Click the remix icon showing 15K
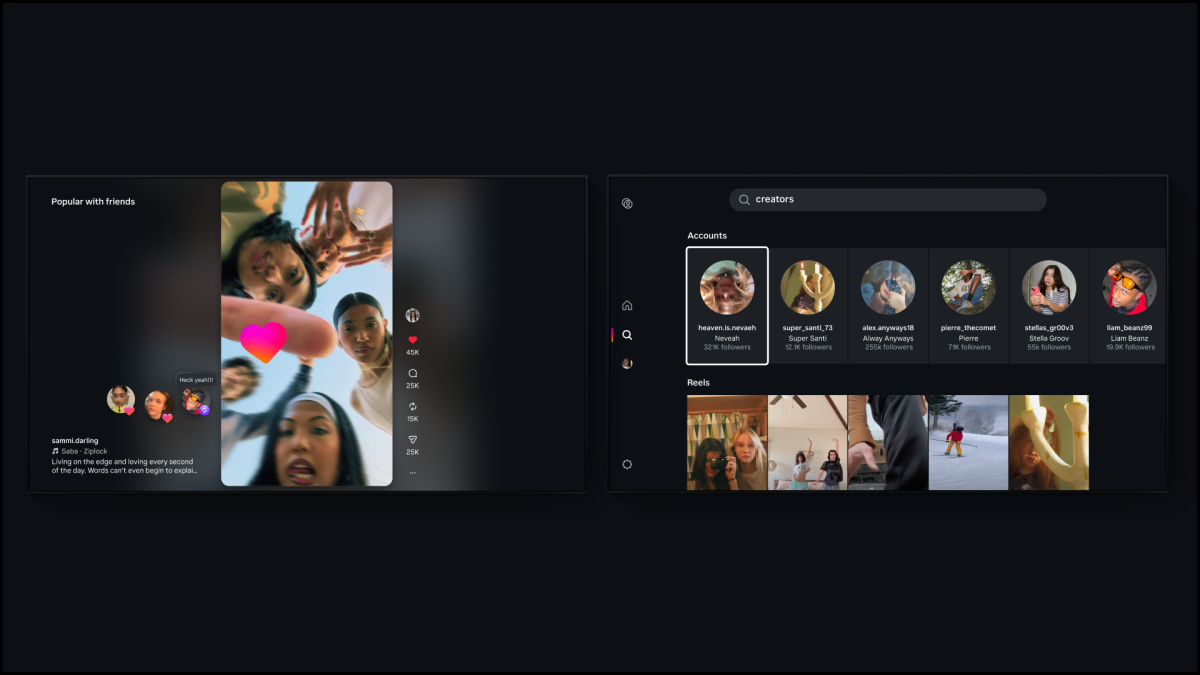This screenshot has height=675, width=1200. point(412,405)
